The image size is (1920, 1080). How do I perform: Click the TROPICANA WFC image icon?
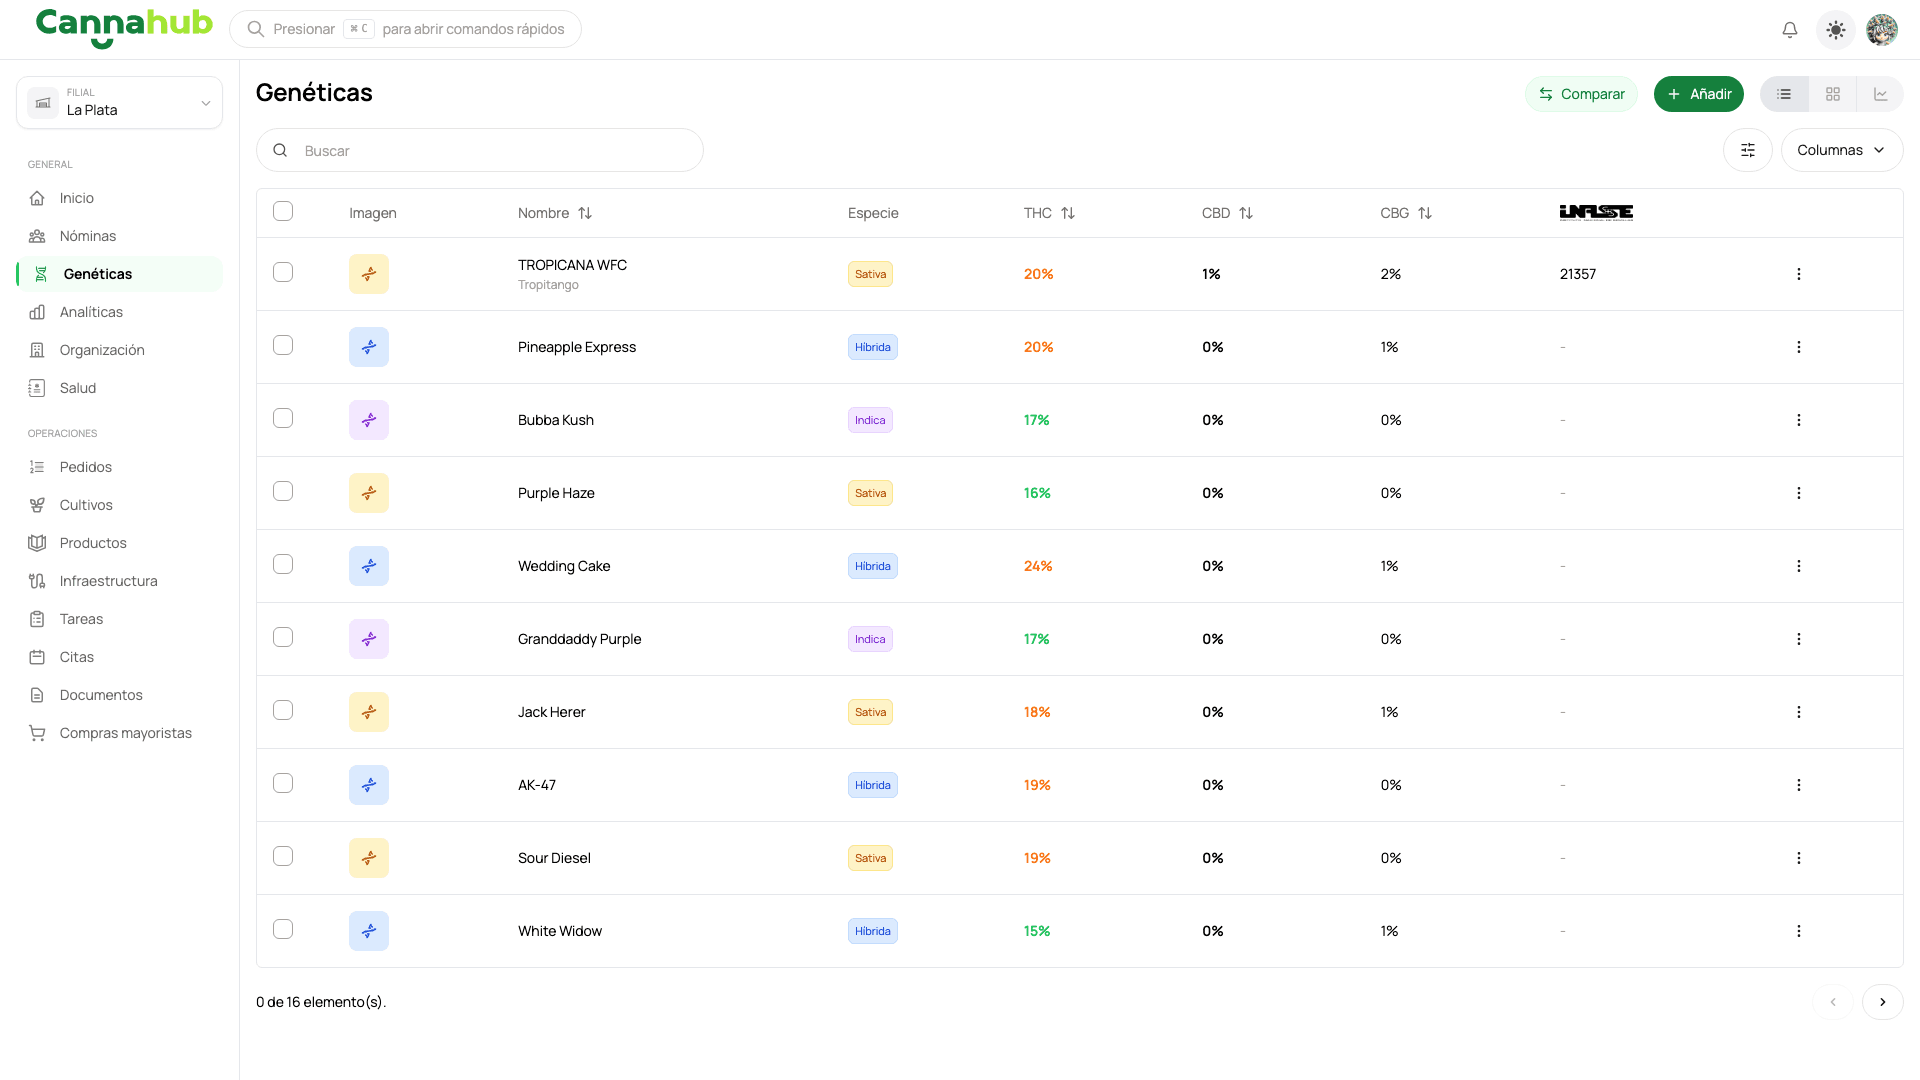point(369,274)
